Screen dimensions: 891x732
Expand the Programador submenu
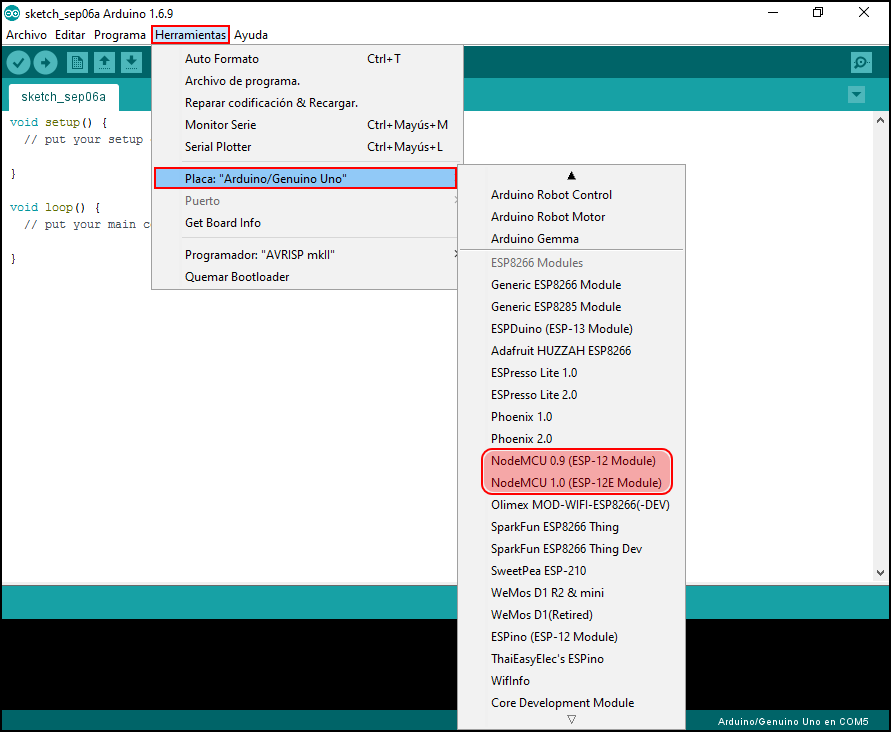(x=305, y=255)
